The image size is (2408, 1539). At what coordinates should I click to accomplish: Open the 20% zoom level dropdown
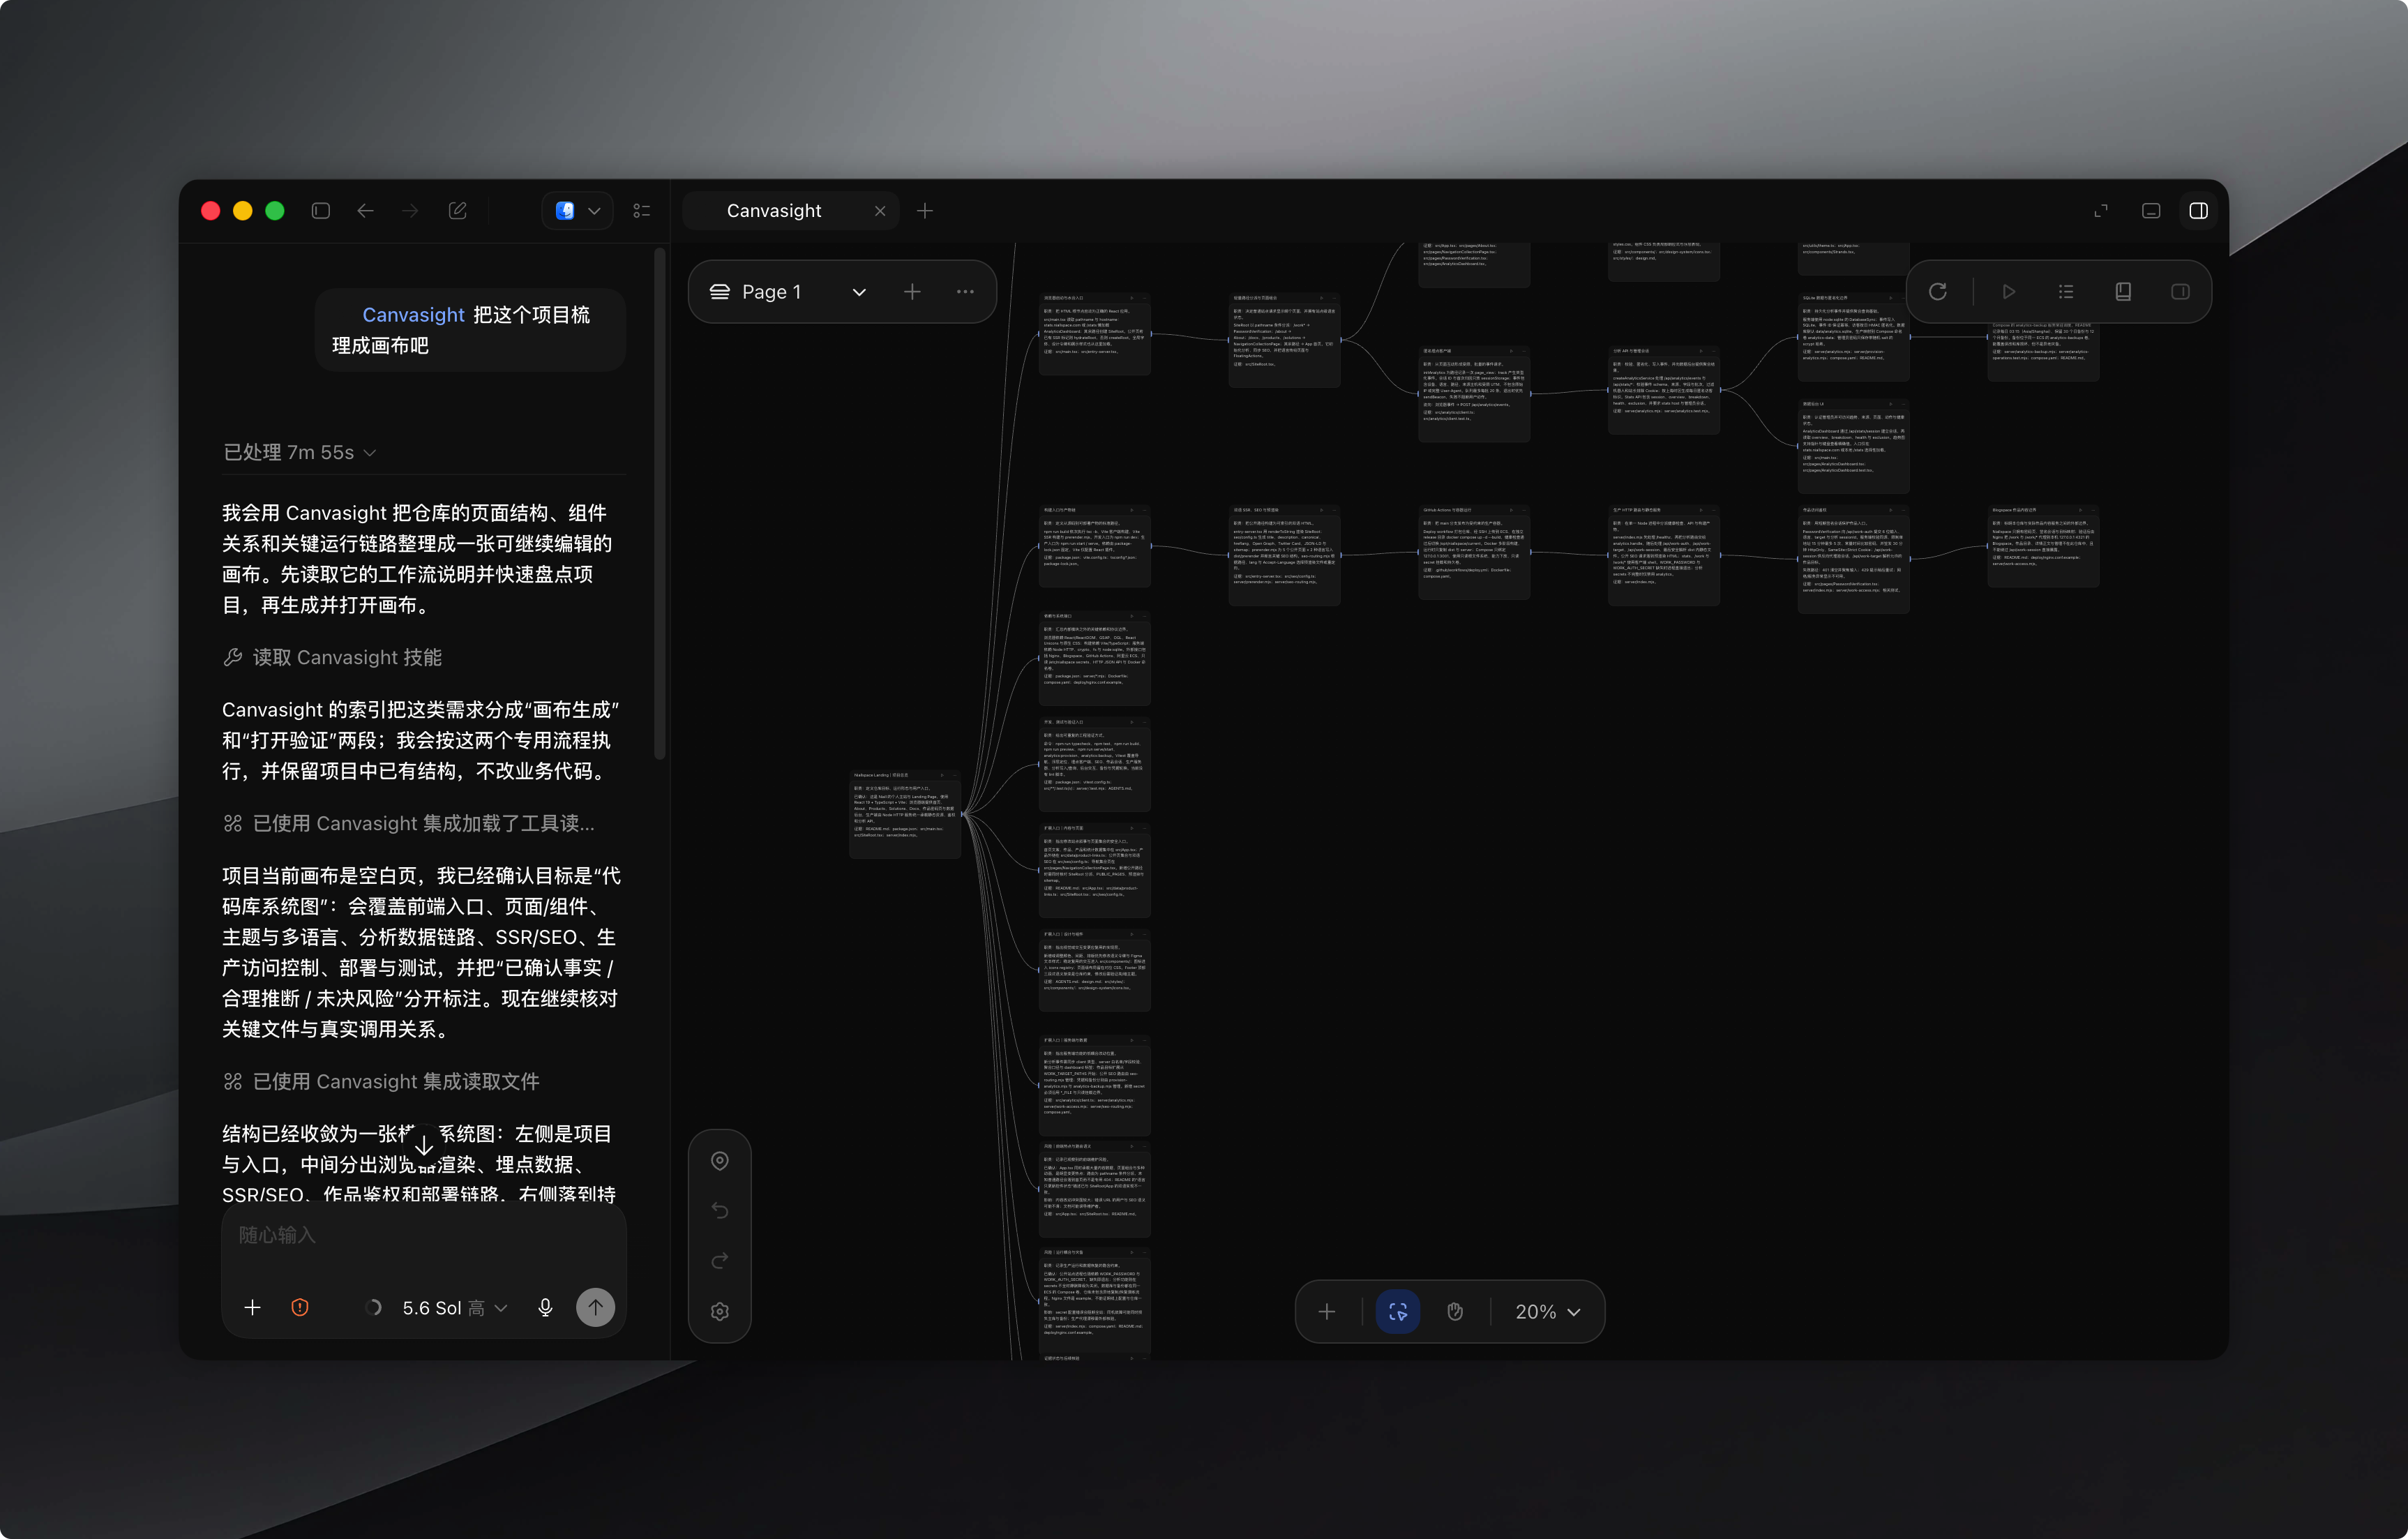tap(1548, 1312)
